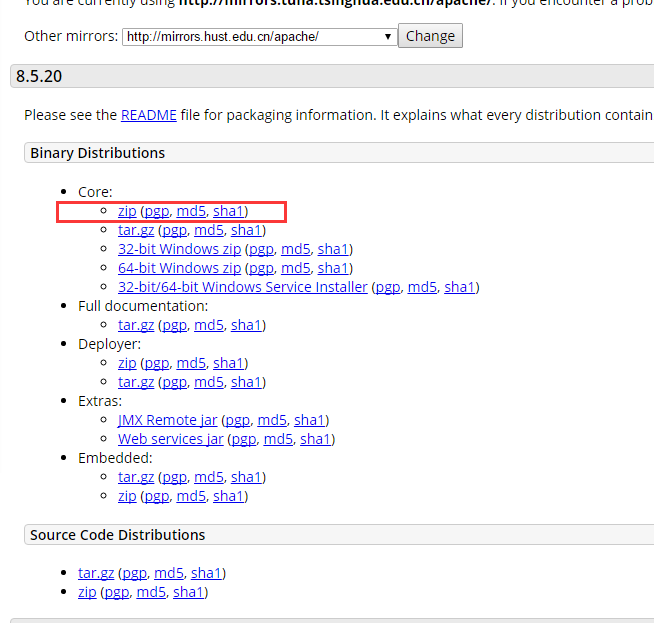Open pgp link for Embedded tar.gz
The height and width of the screenshot is (624, 655).
(x=175, y=477)
